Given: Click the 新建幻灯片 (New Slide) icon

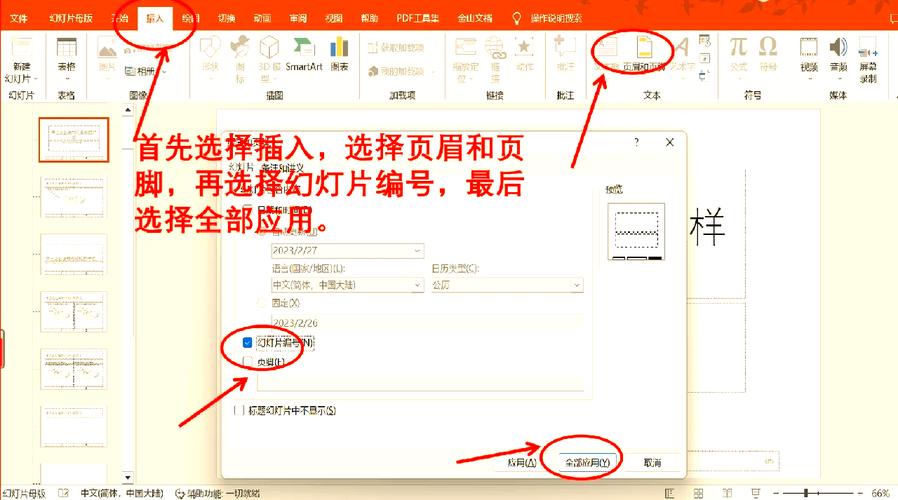Looking at the screenshot, I should [22, 48].
